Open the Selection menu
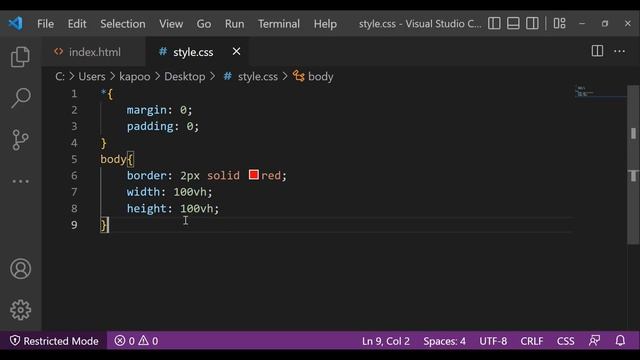Viewport: 640px width, 360px height. point(123,24)
